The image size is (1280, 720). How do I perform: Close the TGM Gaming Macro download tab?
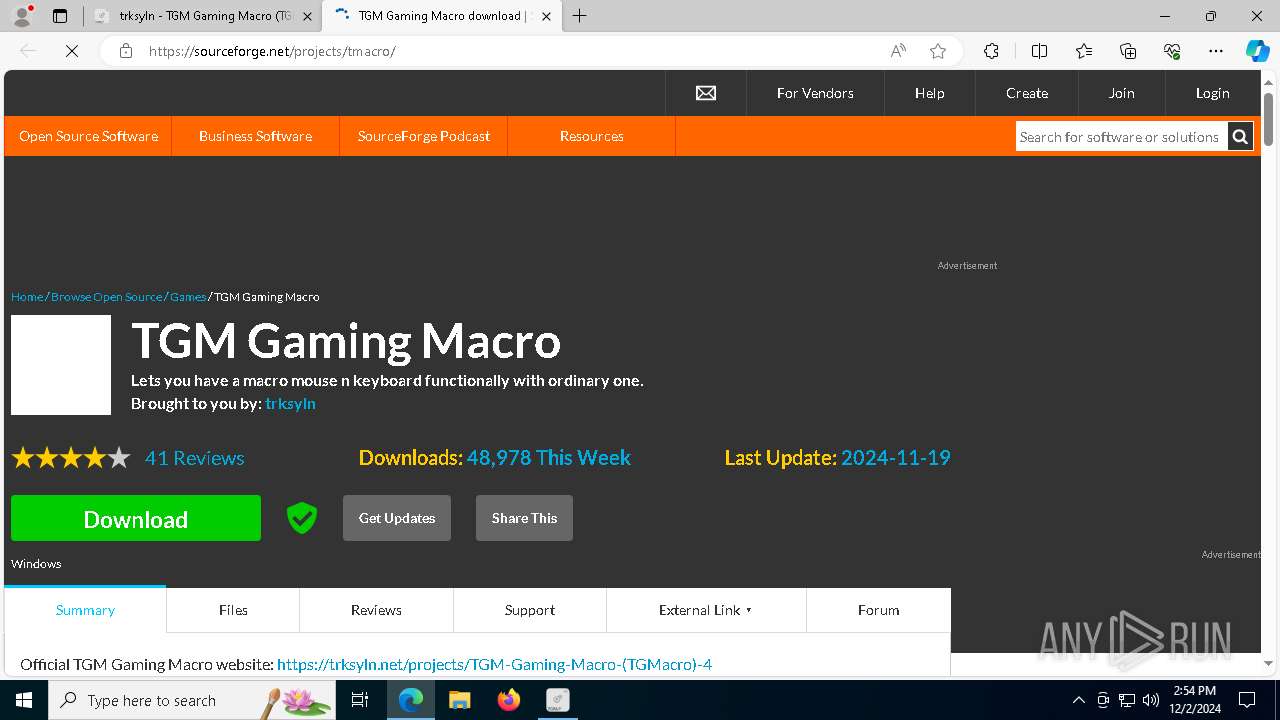pyautogui.click(x=546, y=16)
